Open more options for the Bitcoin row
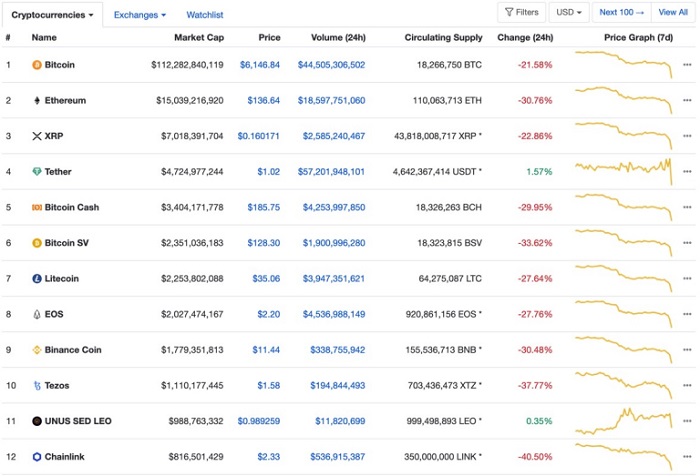700x476 pixels. (x=686, y=65)
